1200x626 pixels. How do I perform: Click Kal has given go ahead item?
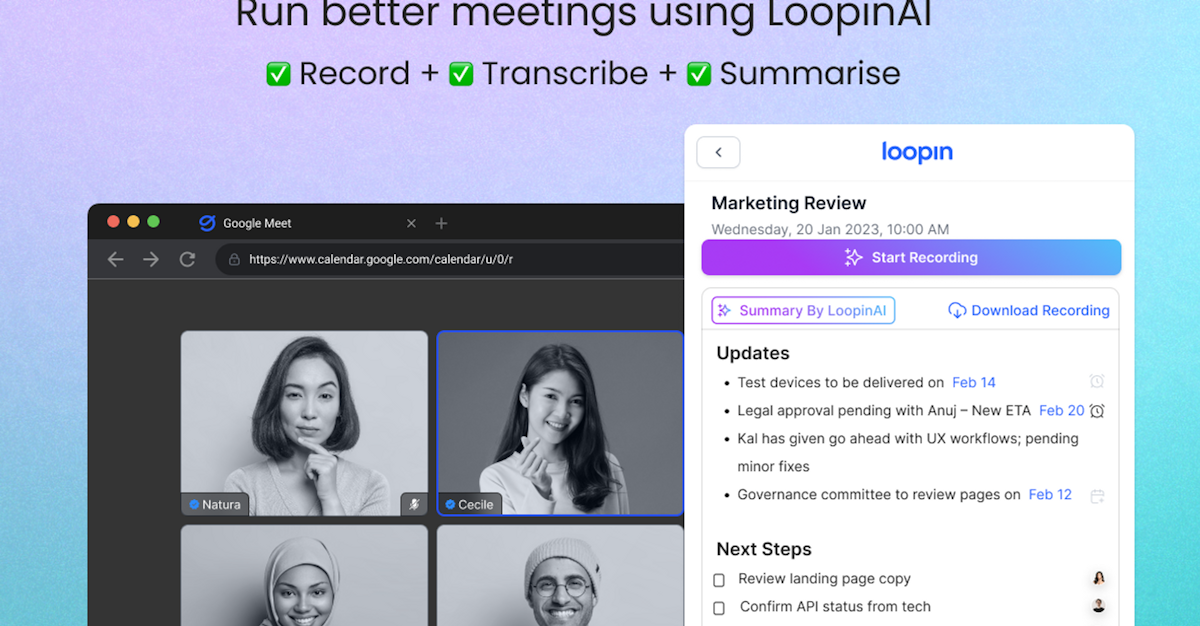tap(908, 452)
